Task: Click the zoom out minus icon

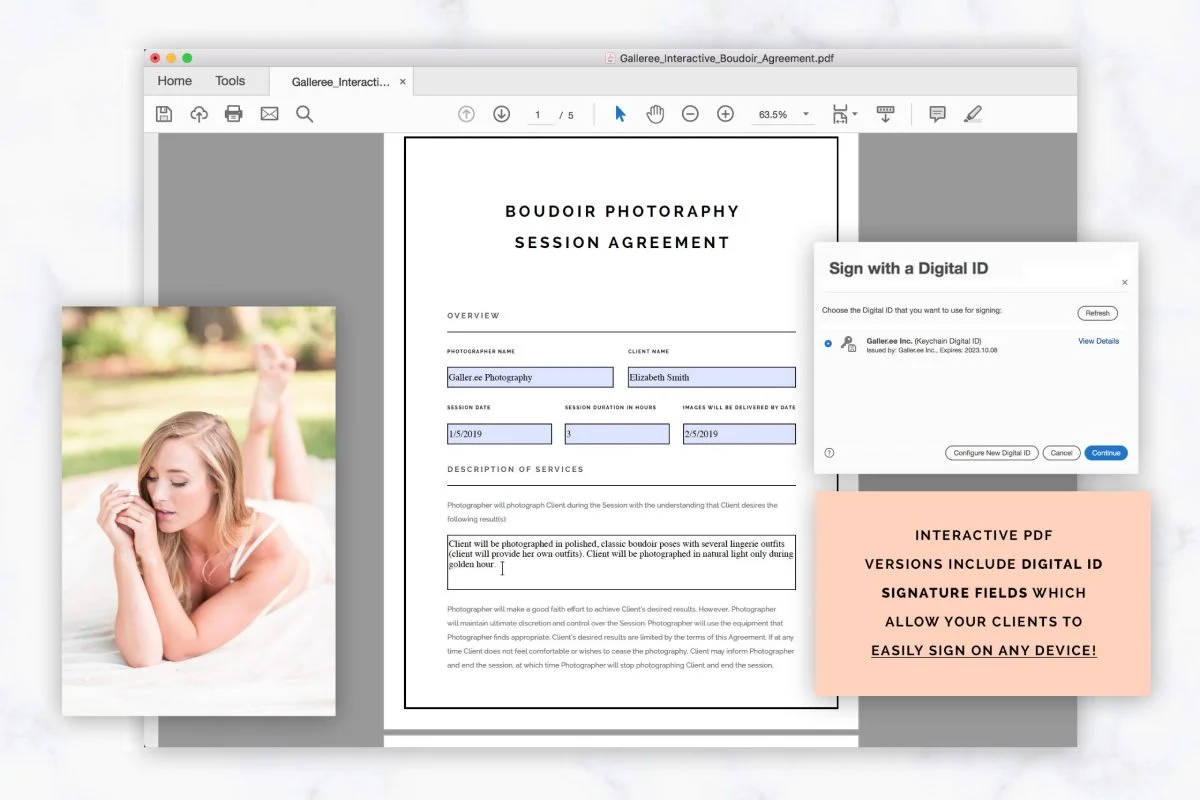Action: tap(690, 114)
